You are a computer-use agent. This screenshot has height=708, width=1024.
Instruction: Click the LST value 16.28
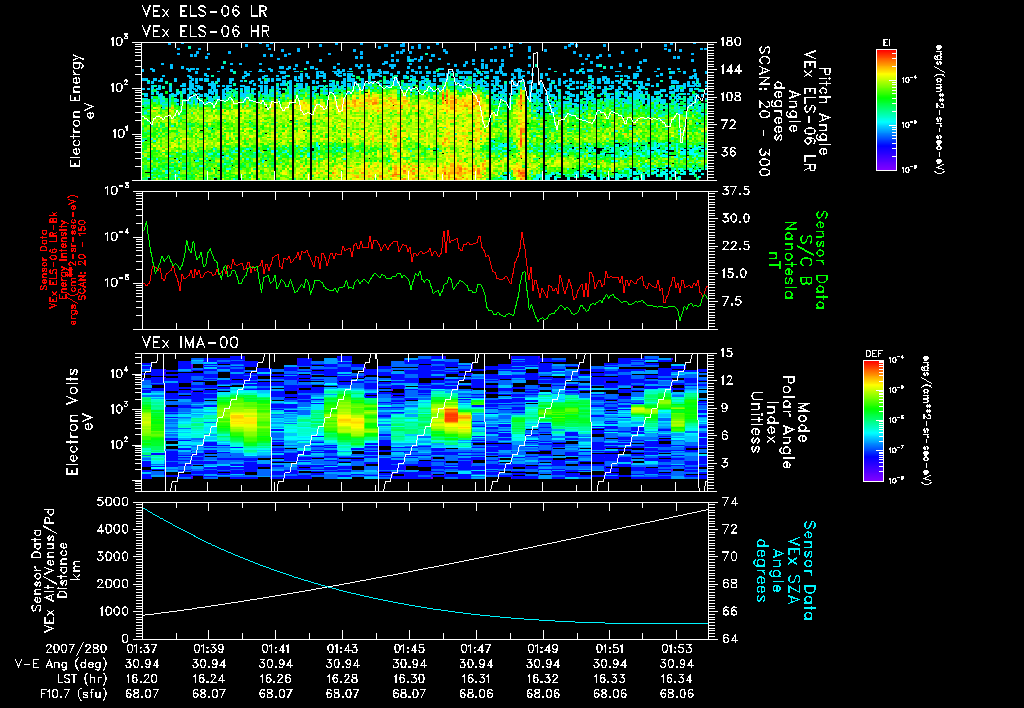(342, 679)
